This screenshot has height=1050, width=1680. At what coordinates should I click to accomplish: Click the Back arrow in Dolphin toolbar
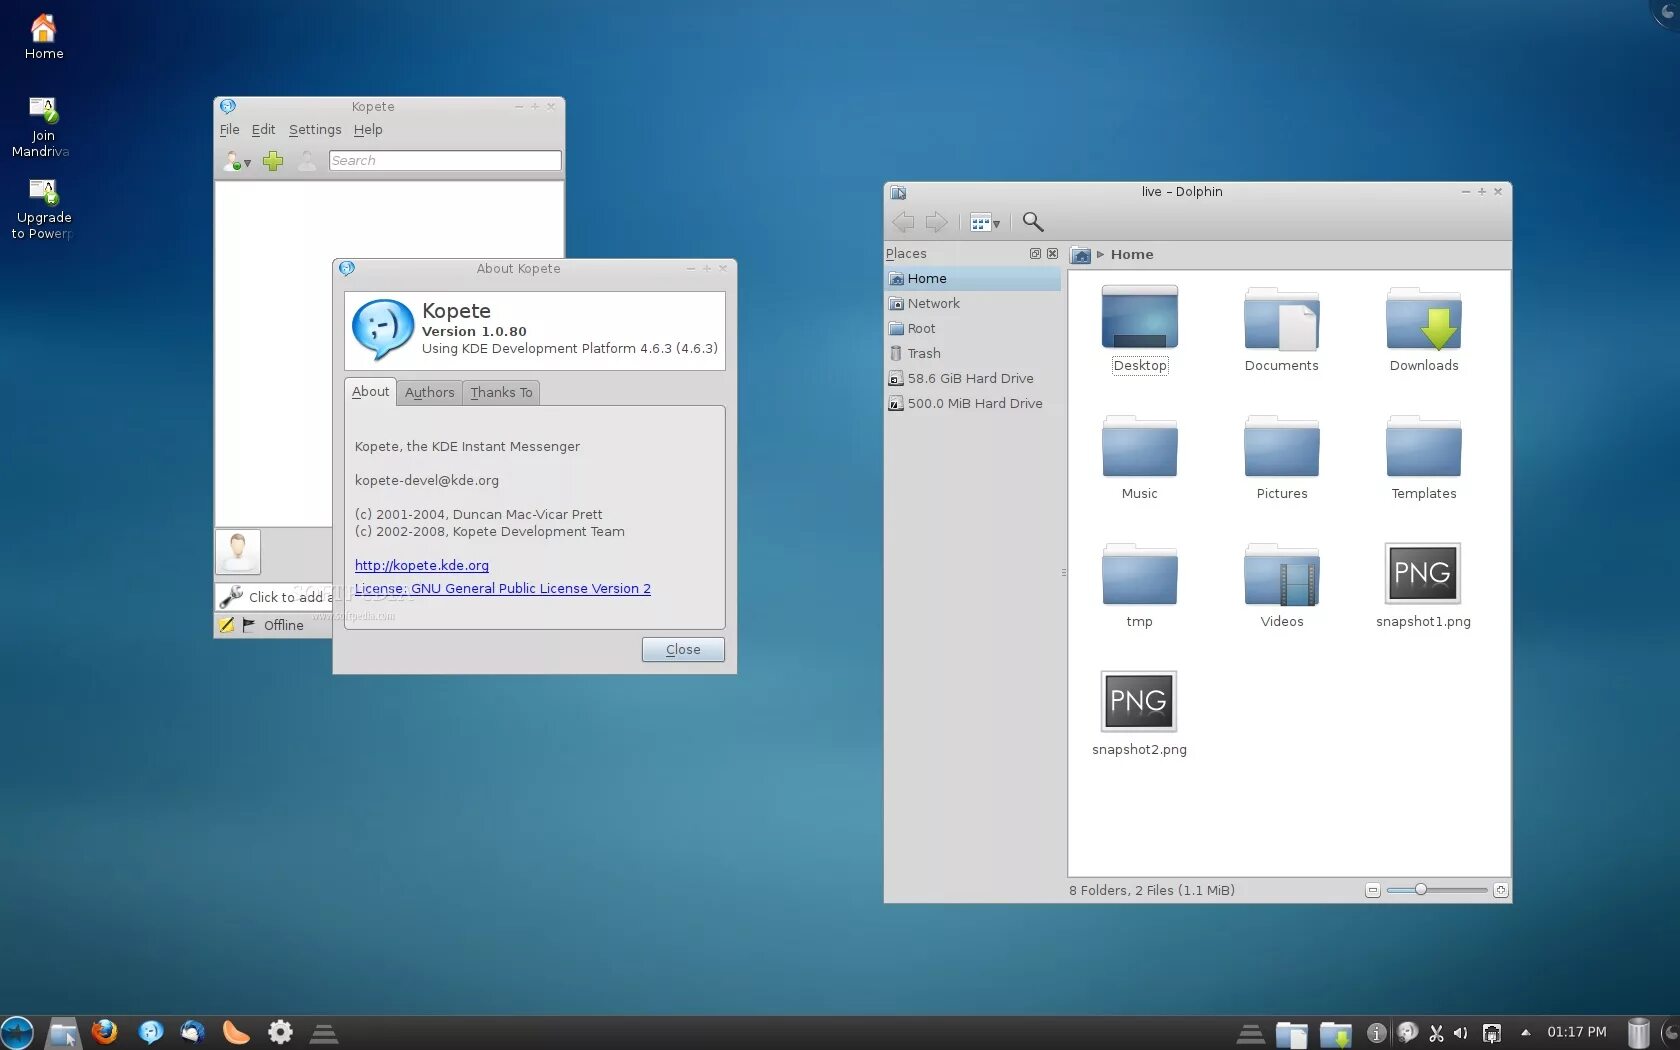[x=903, y=222]
